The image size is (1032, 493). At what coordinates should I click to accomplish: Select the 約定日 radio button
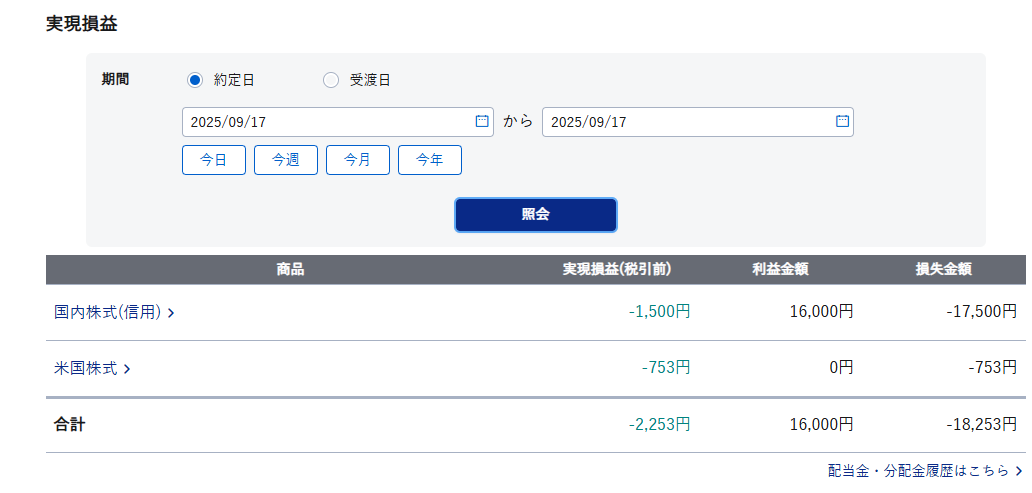tap(195, 80)
